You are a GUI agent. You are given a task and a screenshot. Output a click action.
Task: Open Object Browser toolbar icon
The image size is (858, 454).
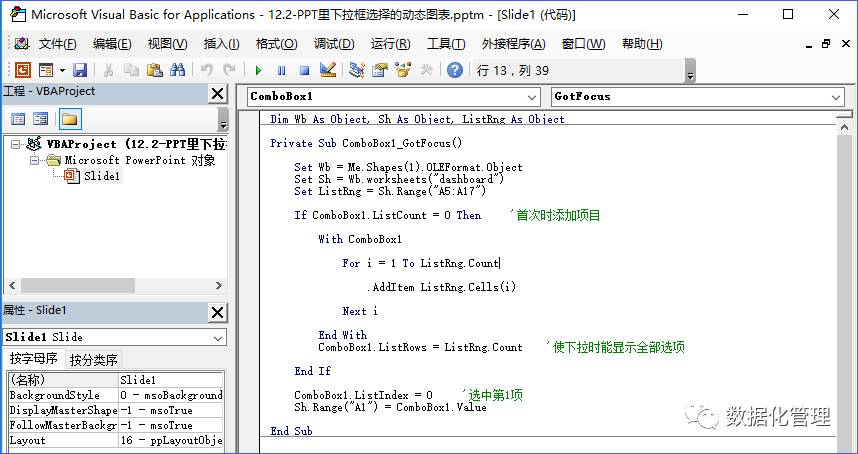403,70
